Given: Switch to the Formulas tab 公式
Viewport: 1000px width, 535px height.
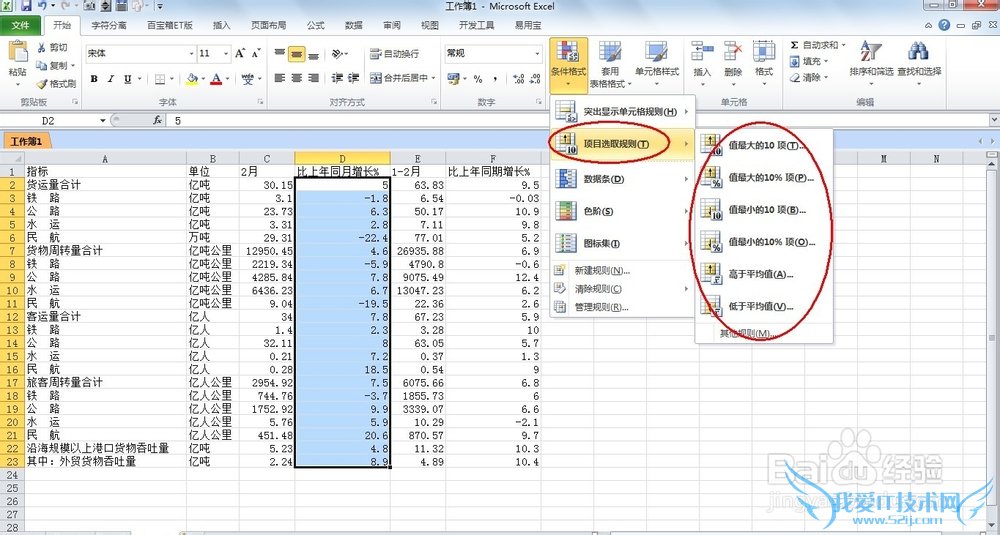Looking at the screenshot, I should pyautogui.click(x=316, y=26).
